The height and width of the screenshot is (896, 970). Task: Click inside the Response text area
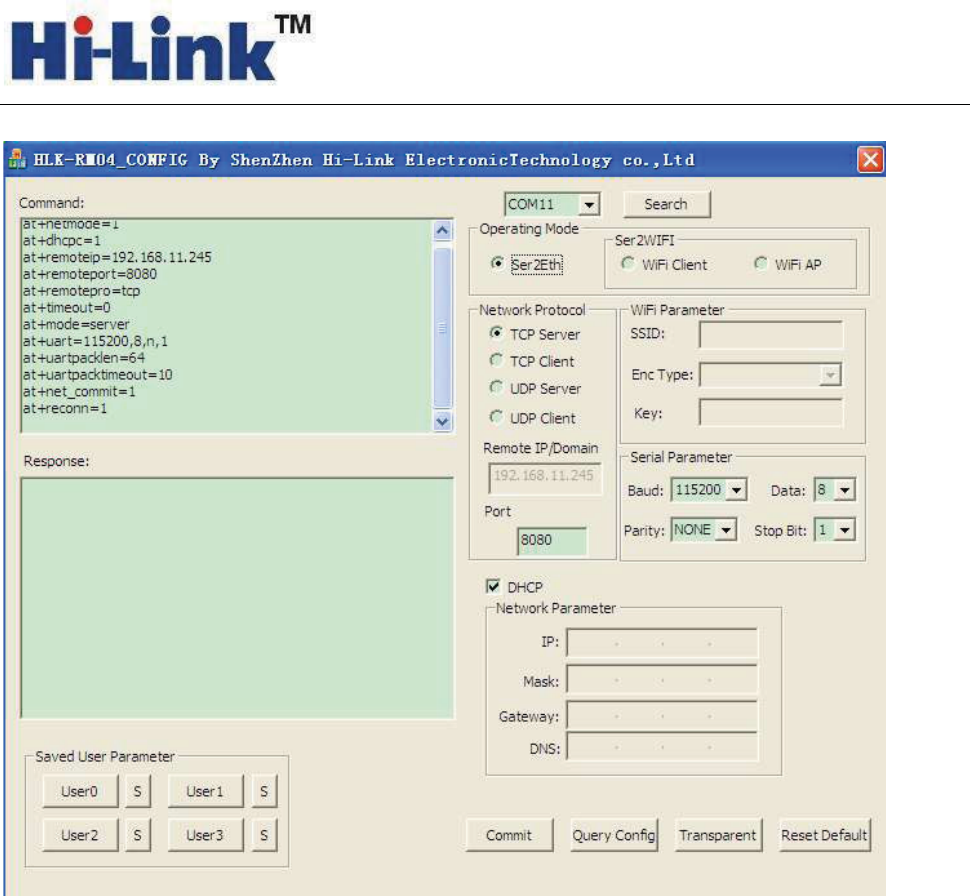tap(238, 598)
